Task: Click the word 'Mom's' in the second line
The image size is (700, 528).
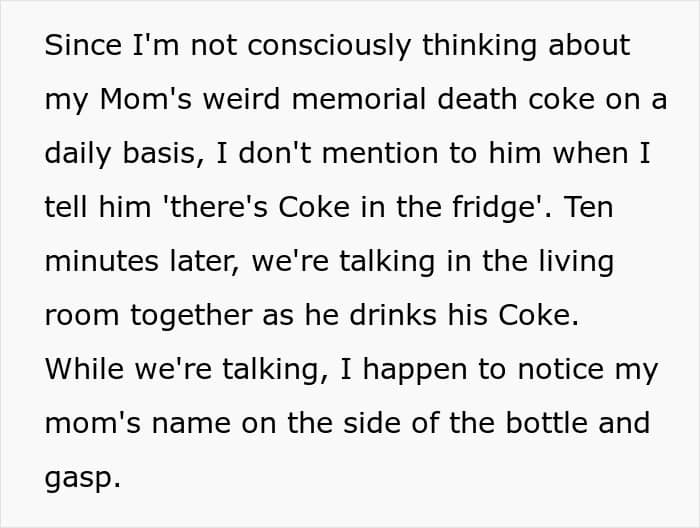Action: (x=146, y=99)
